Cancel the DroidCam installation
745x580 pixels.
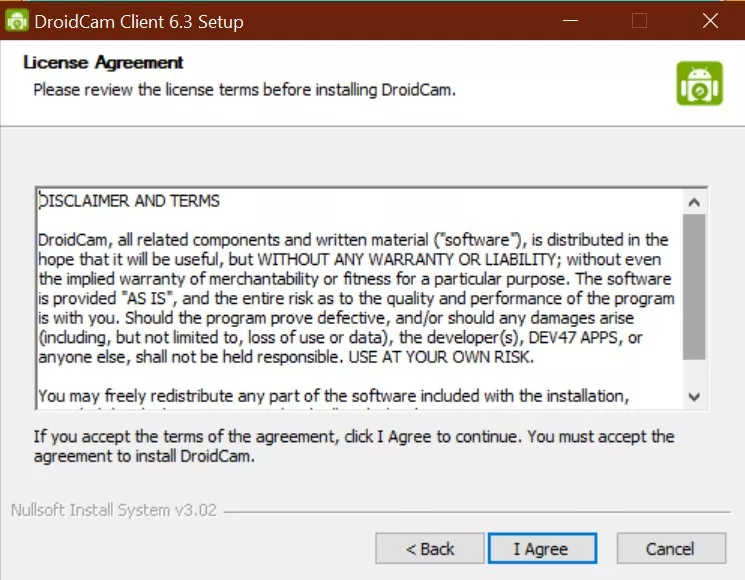(x=670, y=548)
